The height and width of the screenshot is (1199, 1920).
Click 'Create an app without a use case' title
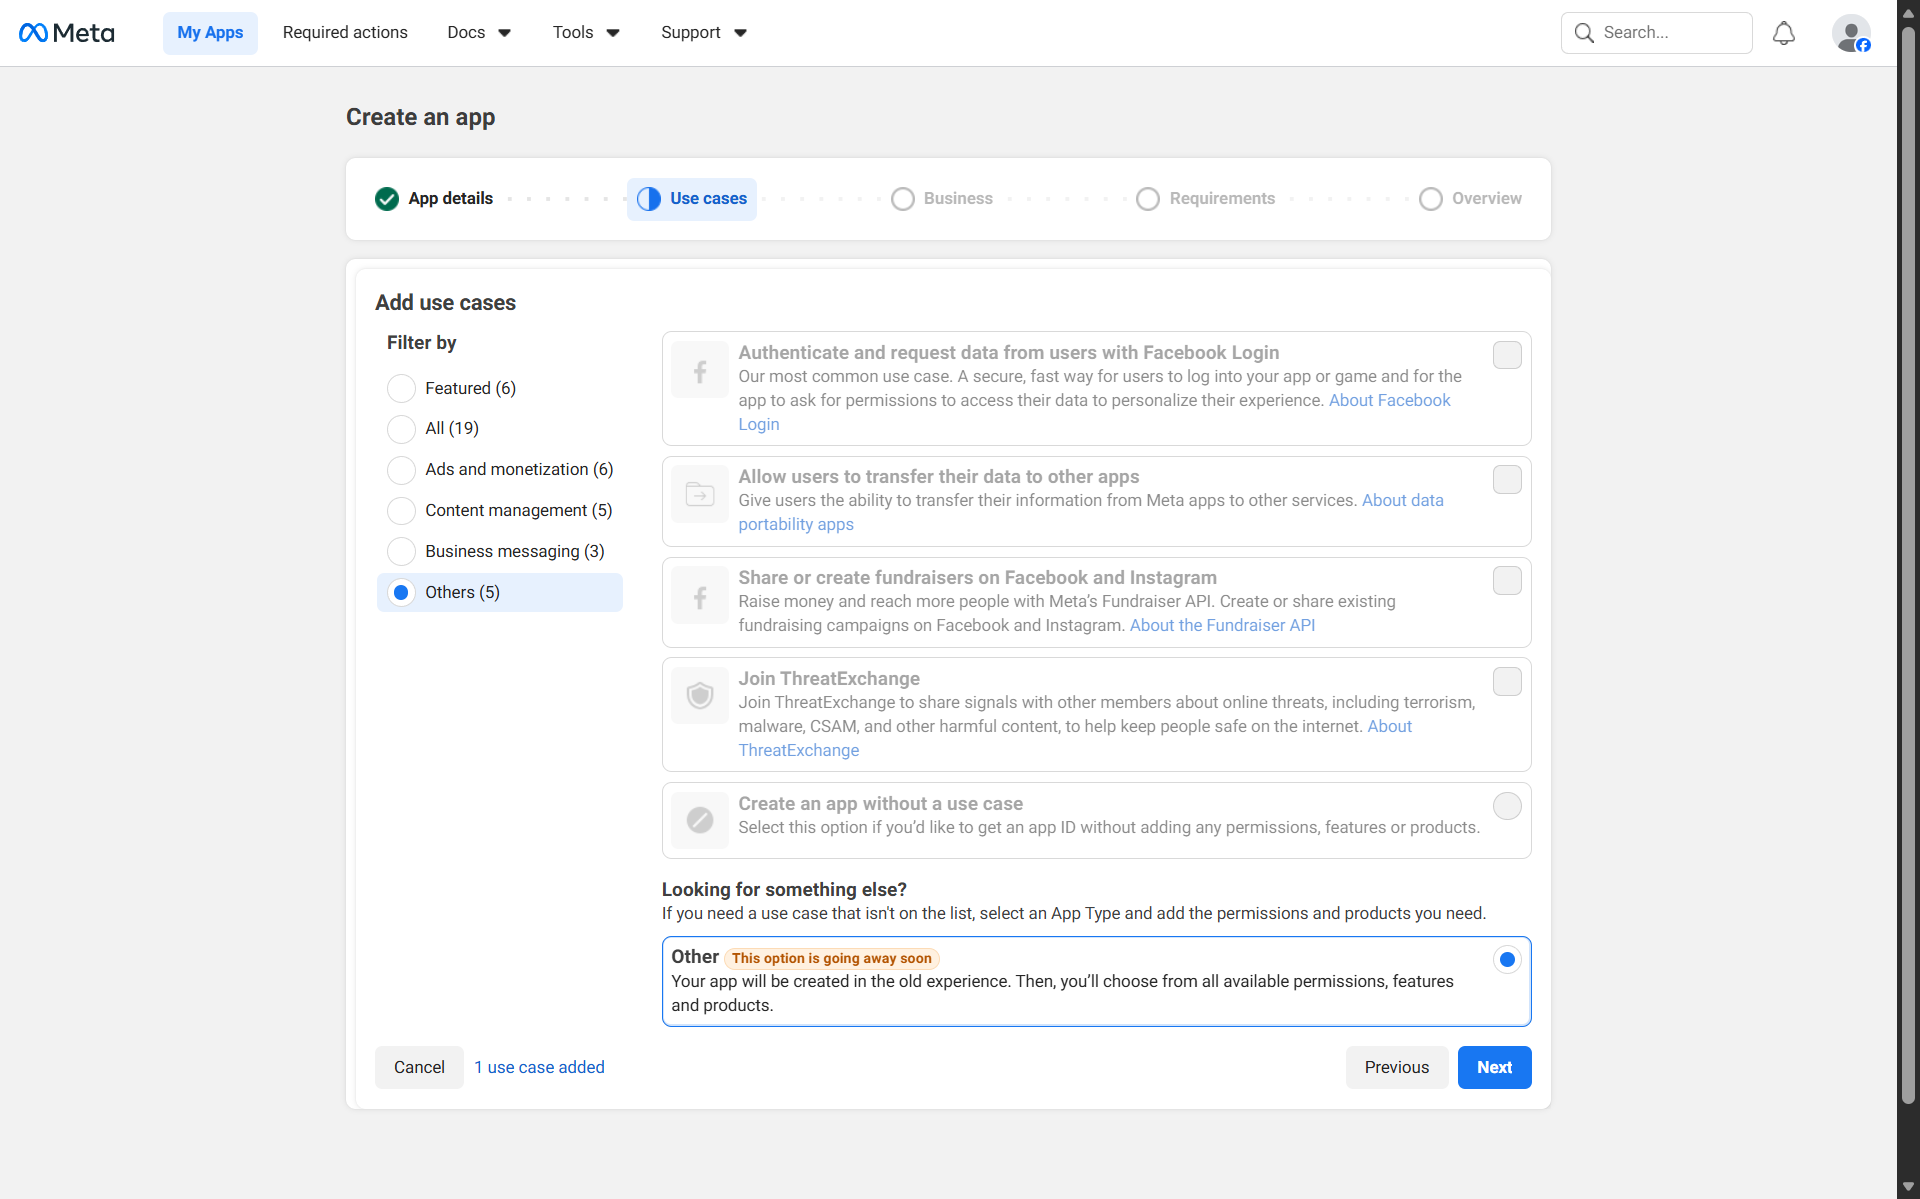pyautogui.click(x=880, y=804)
